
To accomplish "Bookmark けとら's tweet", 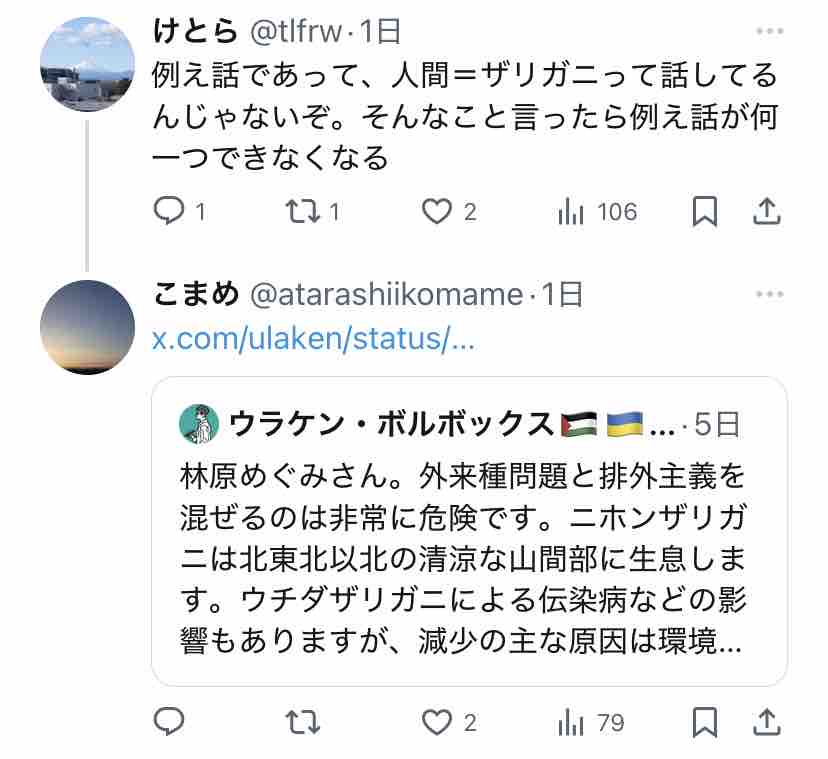I will coord(704,211).
